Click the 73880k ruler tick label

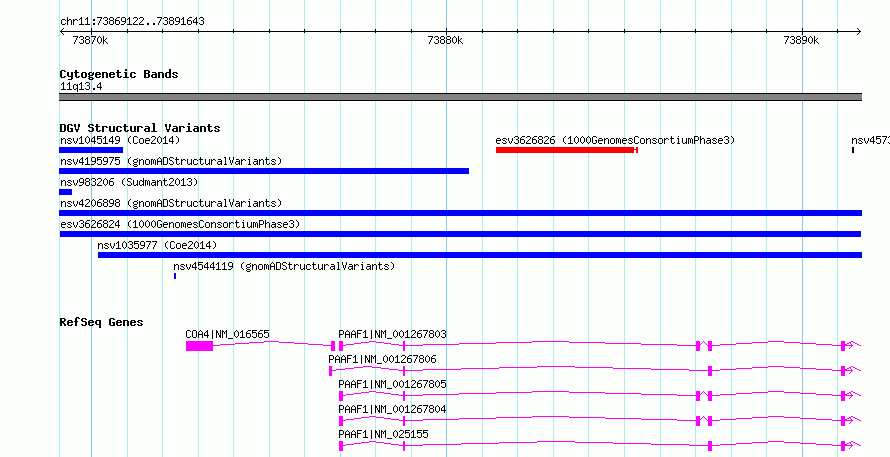(446, 40)
